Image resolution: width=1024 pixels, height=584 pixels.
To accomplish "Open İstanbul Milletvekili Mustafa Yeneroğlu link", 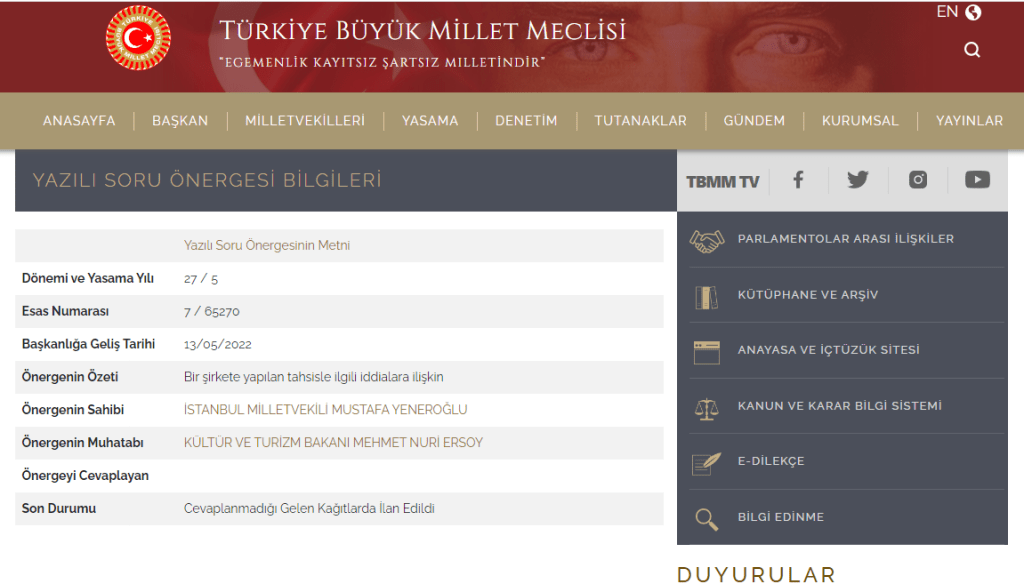I will click(325, 410).
